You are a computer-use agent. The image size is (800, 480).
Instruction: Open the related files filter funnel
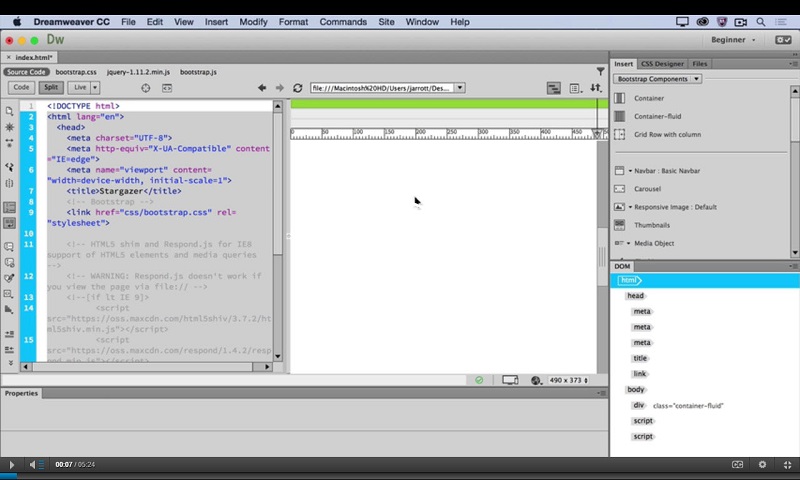point(601,71)
